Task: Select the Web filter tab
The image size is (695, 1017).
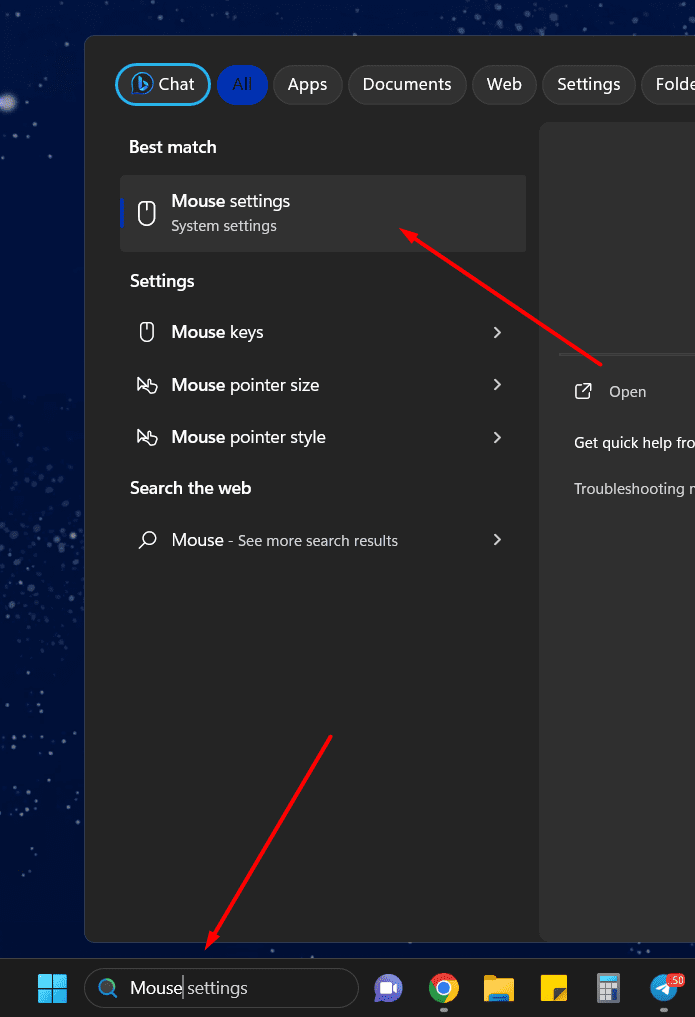Action: 504,85
